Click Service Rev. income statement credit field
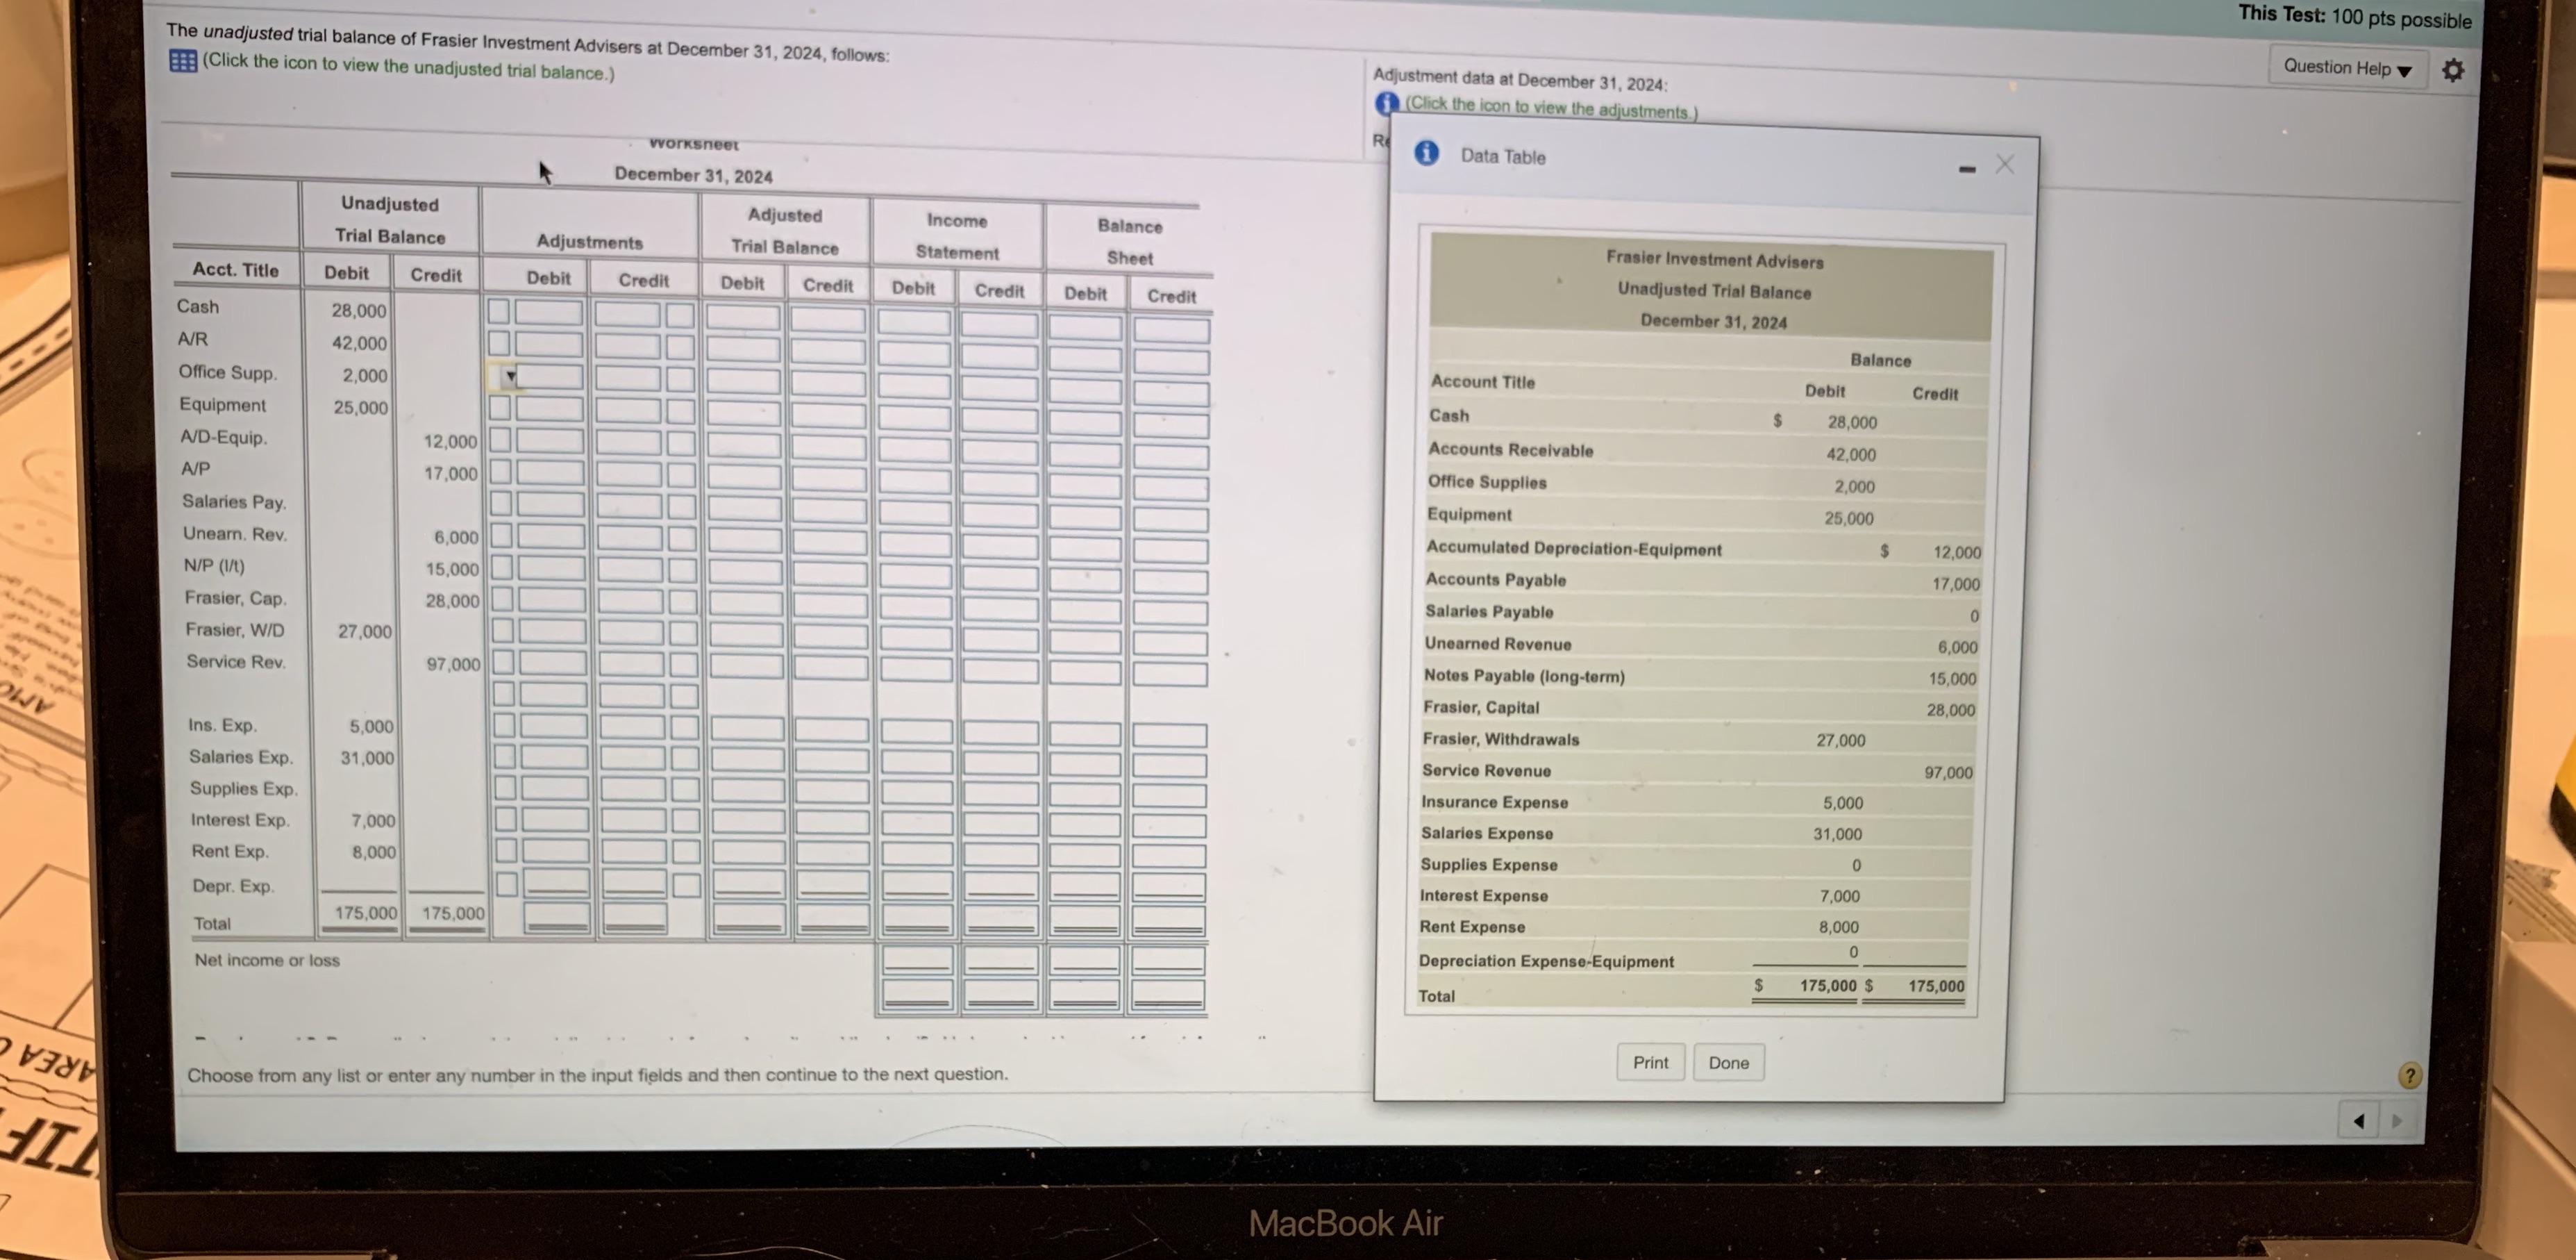Screen dimensions: 2576x1260 pos(1000,669)
